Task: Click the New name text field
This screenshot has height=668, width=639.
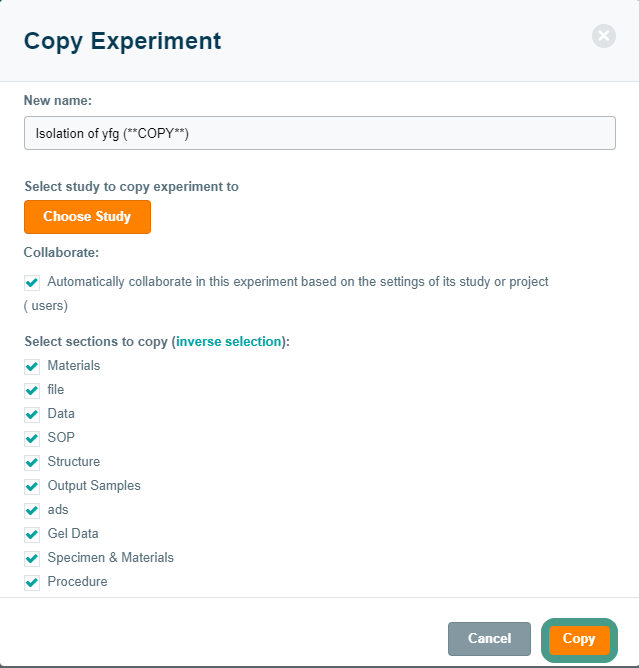Action: (319, 133)
